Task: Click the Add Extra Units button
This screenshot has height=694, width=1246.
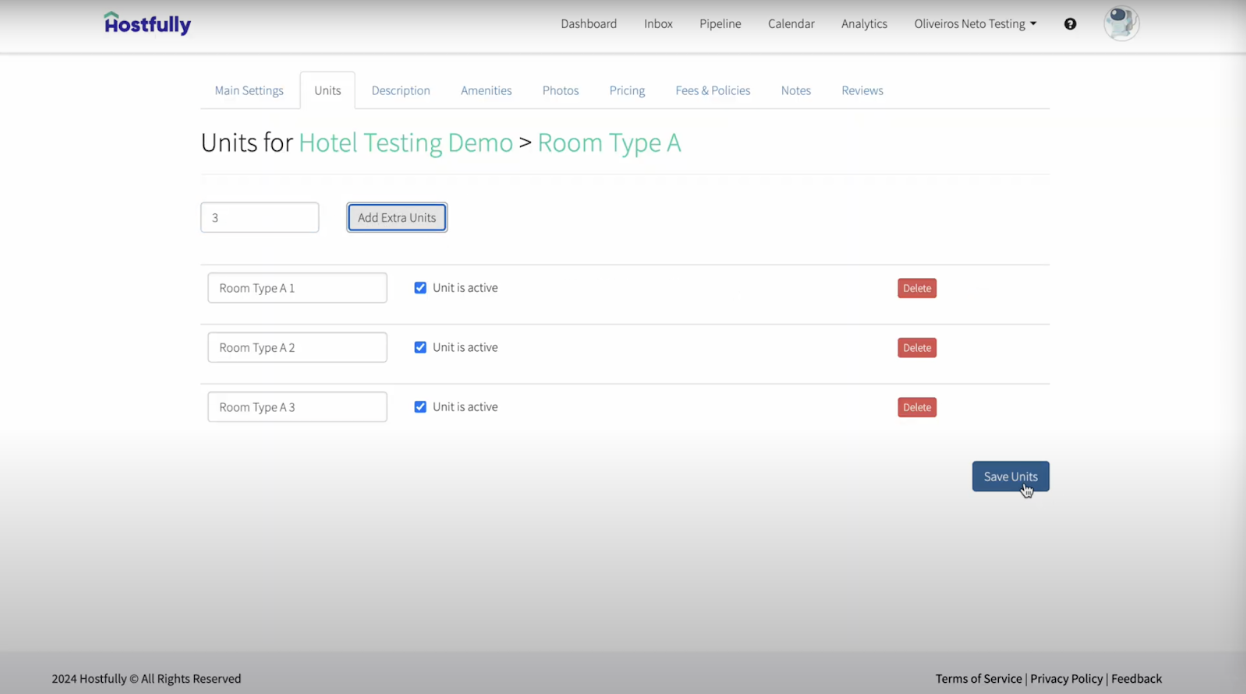Action: [397, 217]
